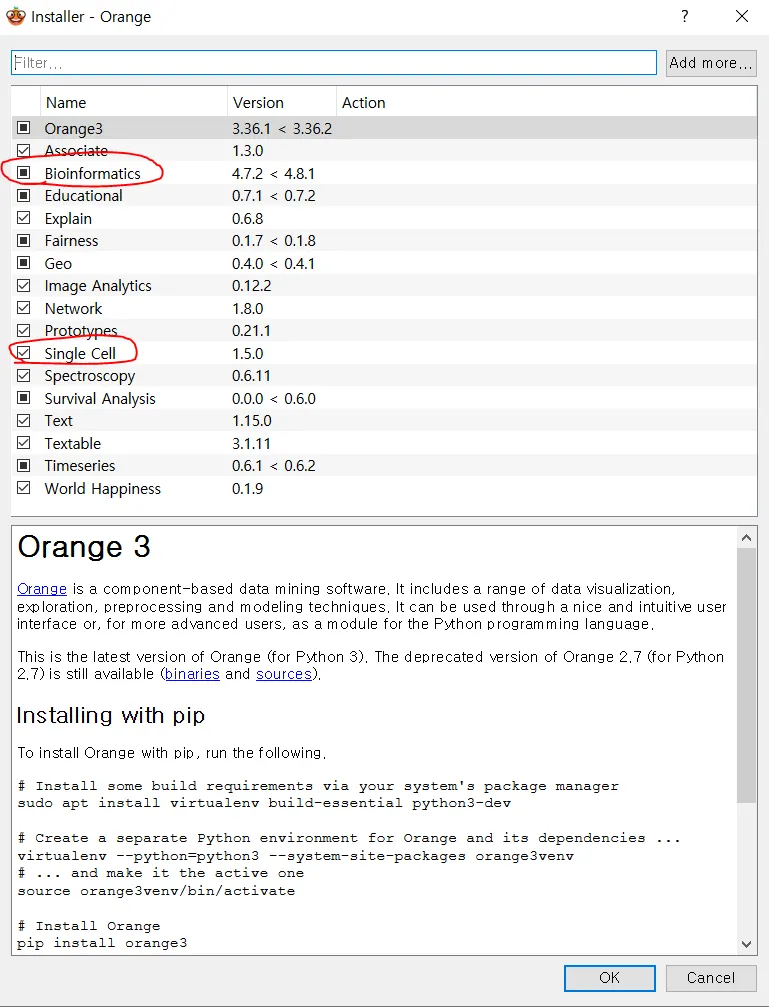Uncheck the Single Cell add-on
This screenshot has width=769, height=1007.
(24, 353)
